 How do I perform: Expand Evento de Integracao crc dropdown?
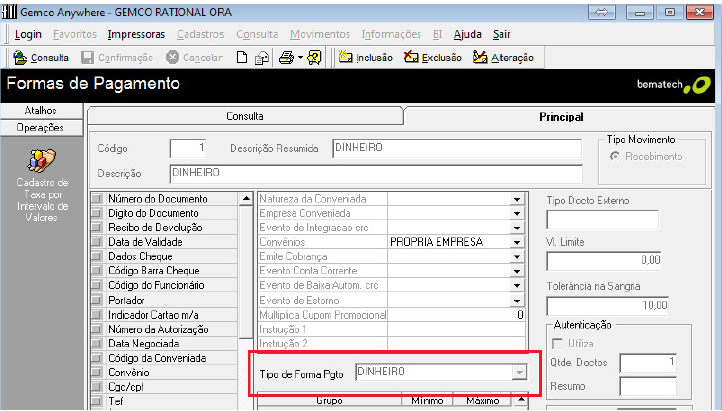[x=517, y=227]
